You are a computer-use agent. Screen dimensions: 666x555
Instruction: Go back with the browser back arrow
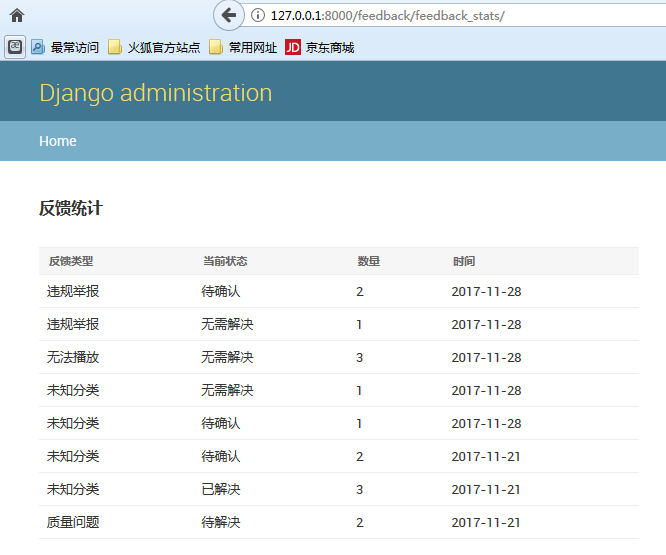tap(229, 16)
